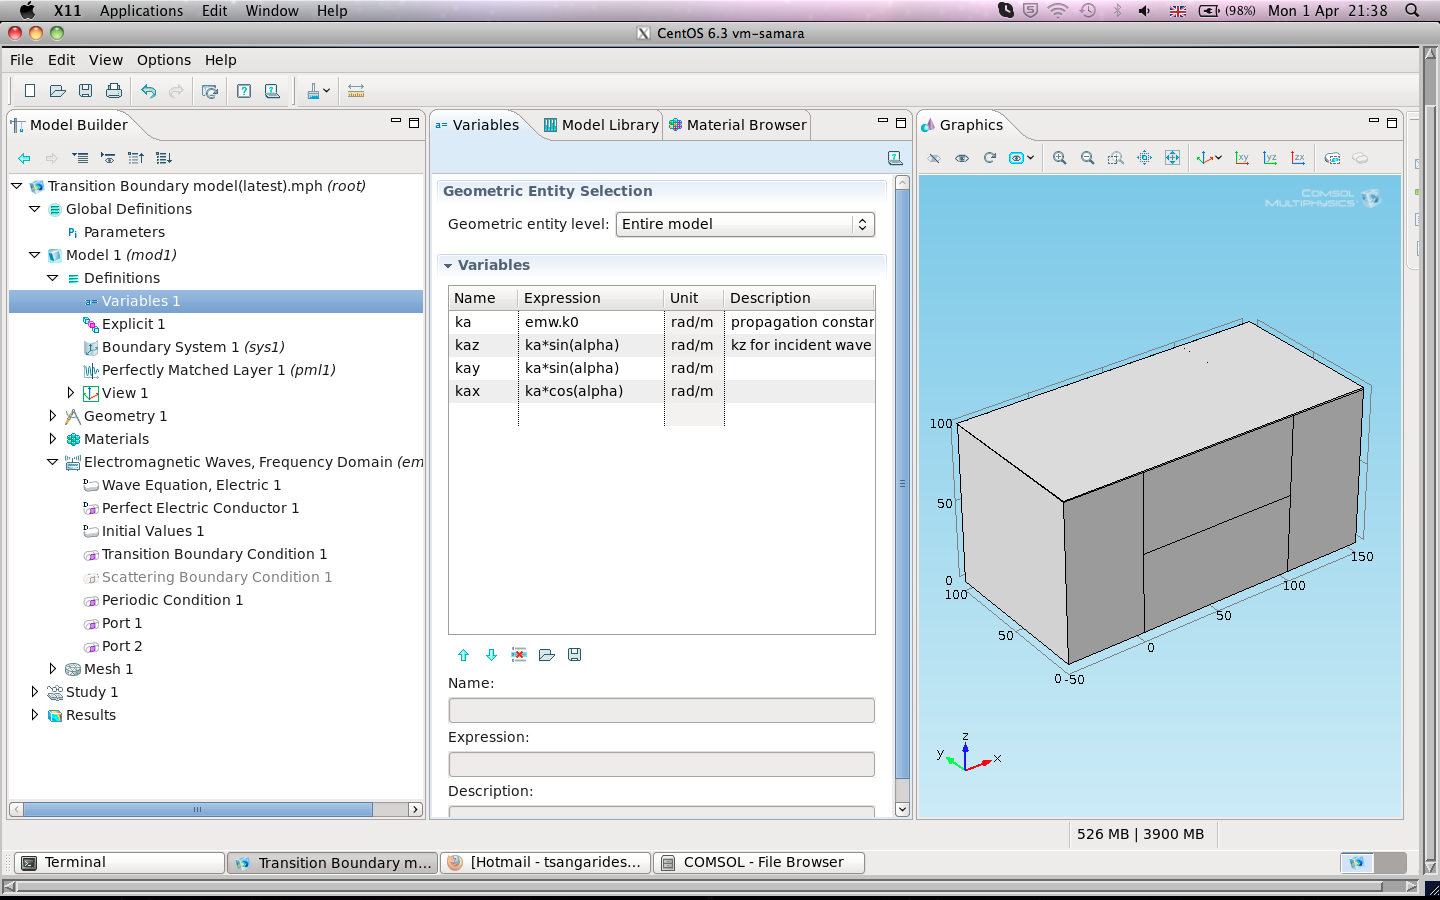Move variable row up with arrow
The image size is (1440, 900).
click(x=463, y=655)
